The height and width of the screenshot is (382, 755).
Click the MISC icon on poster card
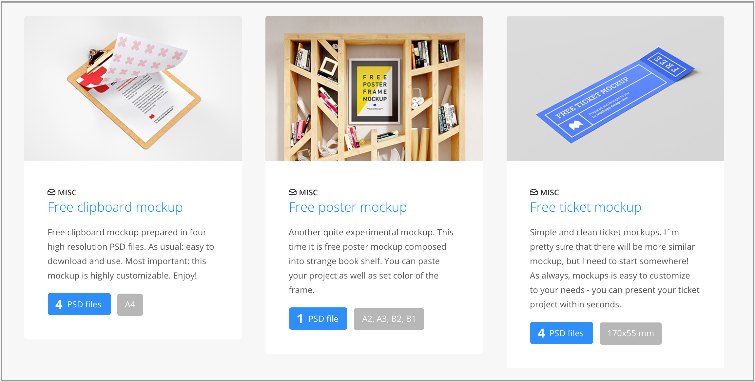point(293,192)
